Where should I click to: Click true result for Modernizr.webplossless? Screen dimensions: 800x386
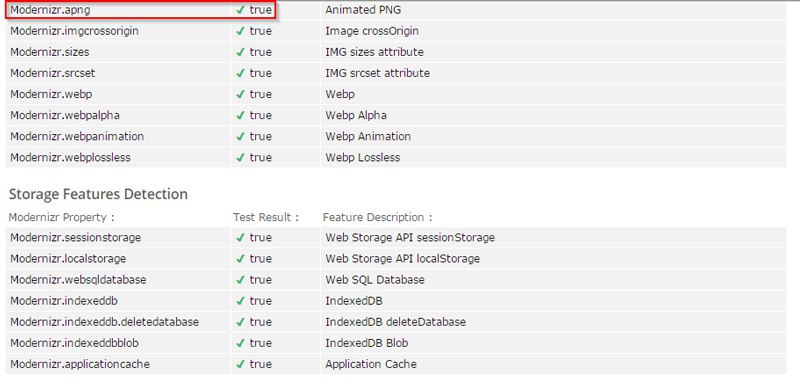coord(260,158)
